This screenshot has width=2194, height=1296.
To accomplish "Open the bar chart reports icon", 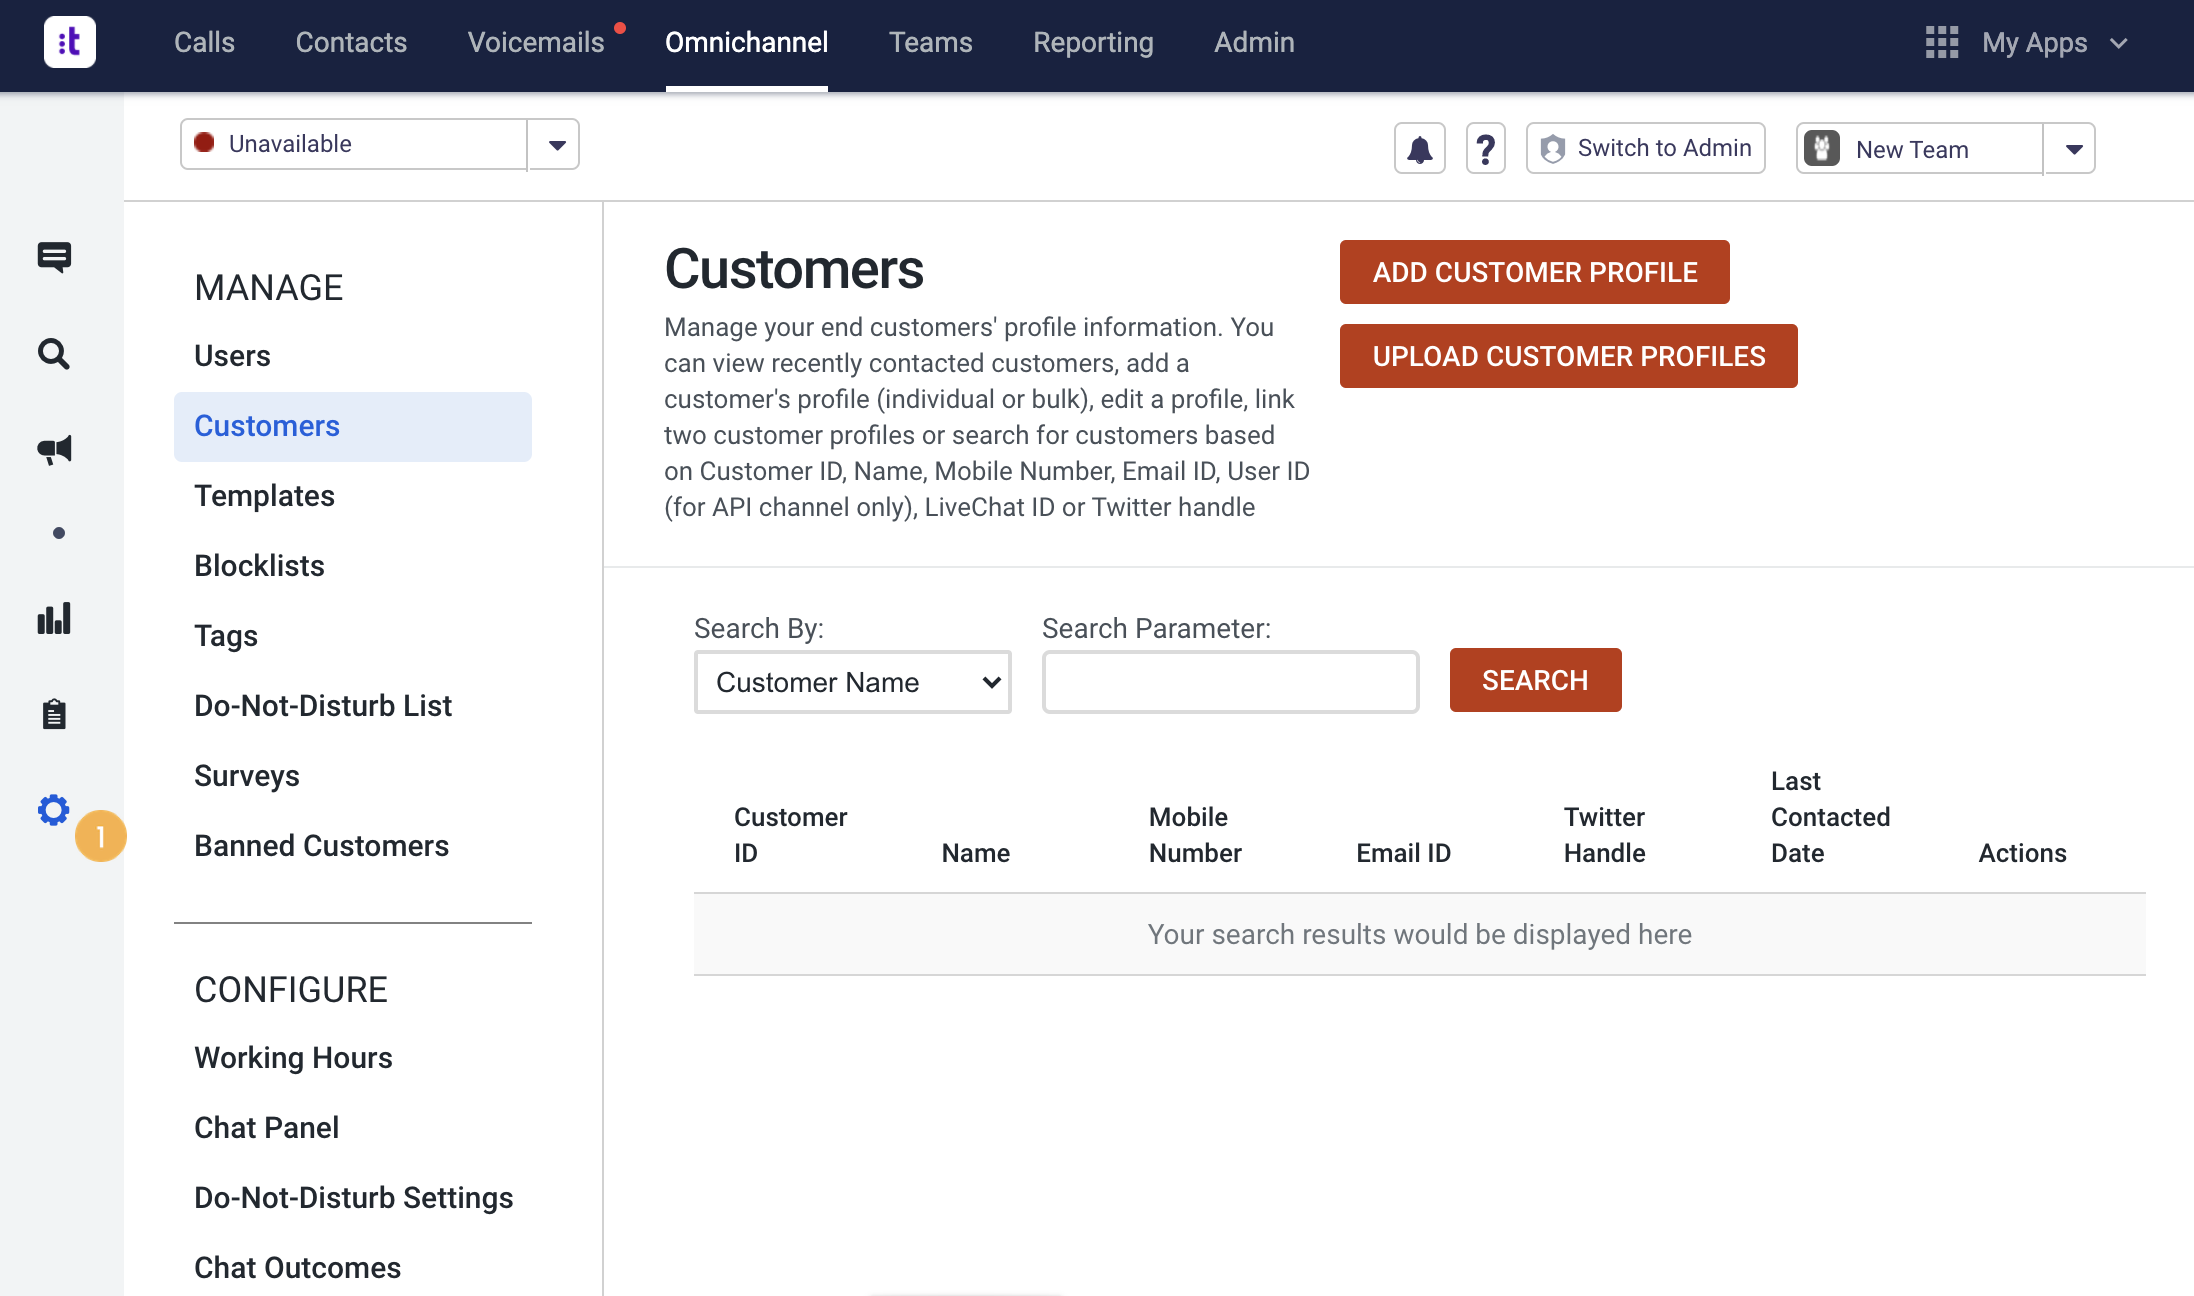I will (54, 618).
